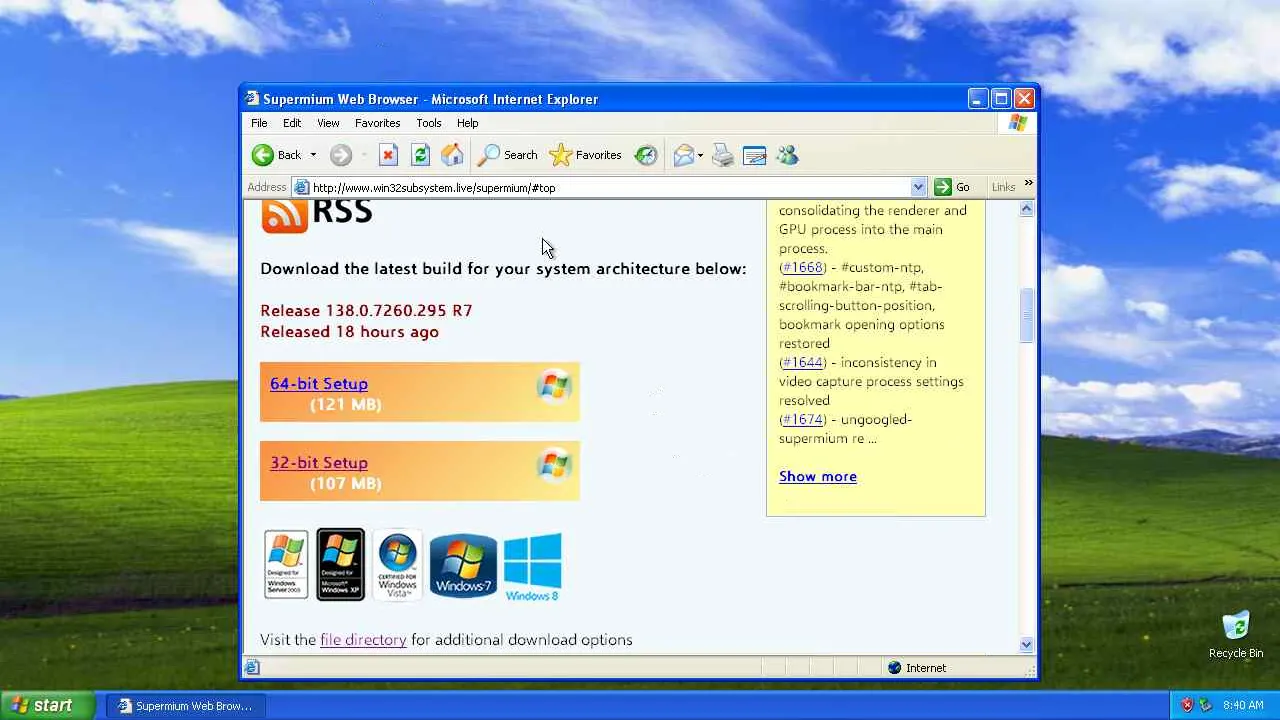Click the status bar page icon

(x=252, y=668)
